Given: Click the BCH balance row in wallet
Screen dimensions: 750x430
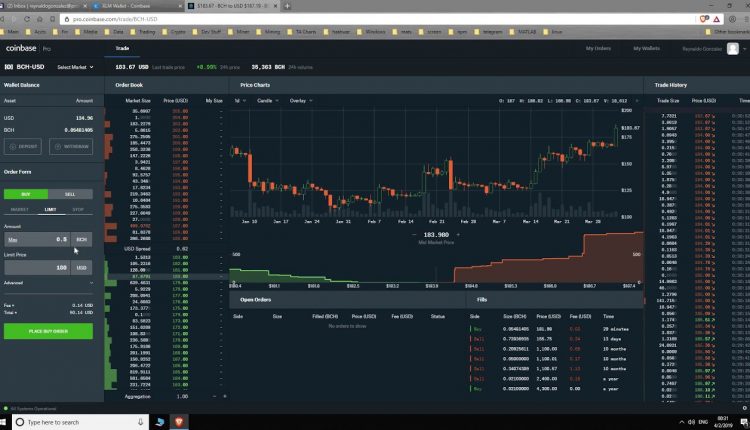Looking at the screenshot, I should click(48, 130).
